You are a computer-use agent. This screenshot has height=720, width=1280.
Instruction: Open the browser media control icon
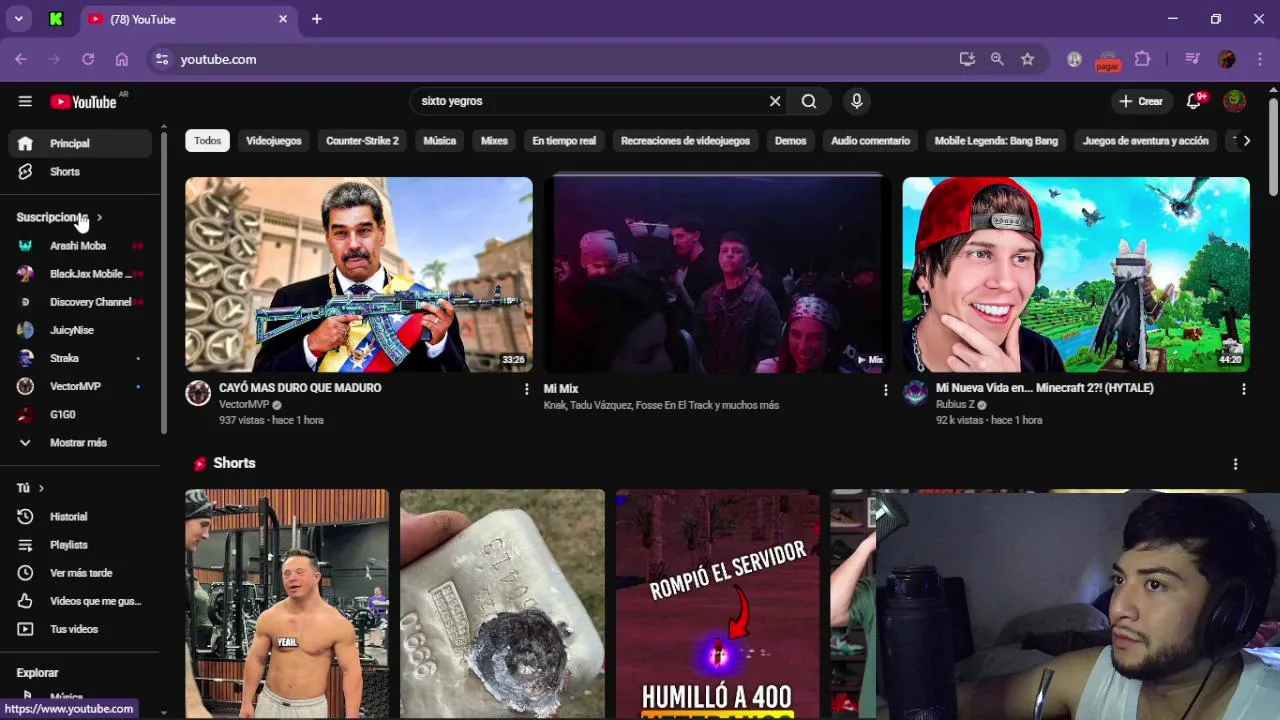pyautogui.click(x=1192, y=59)
